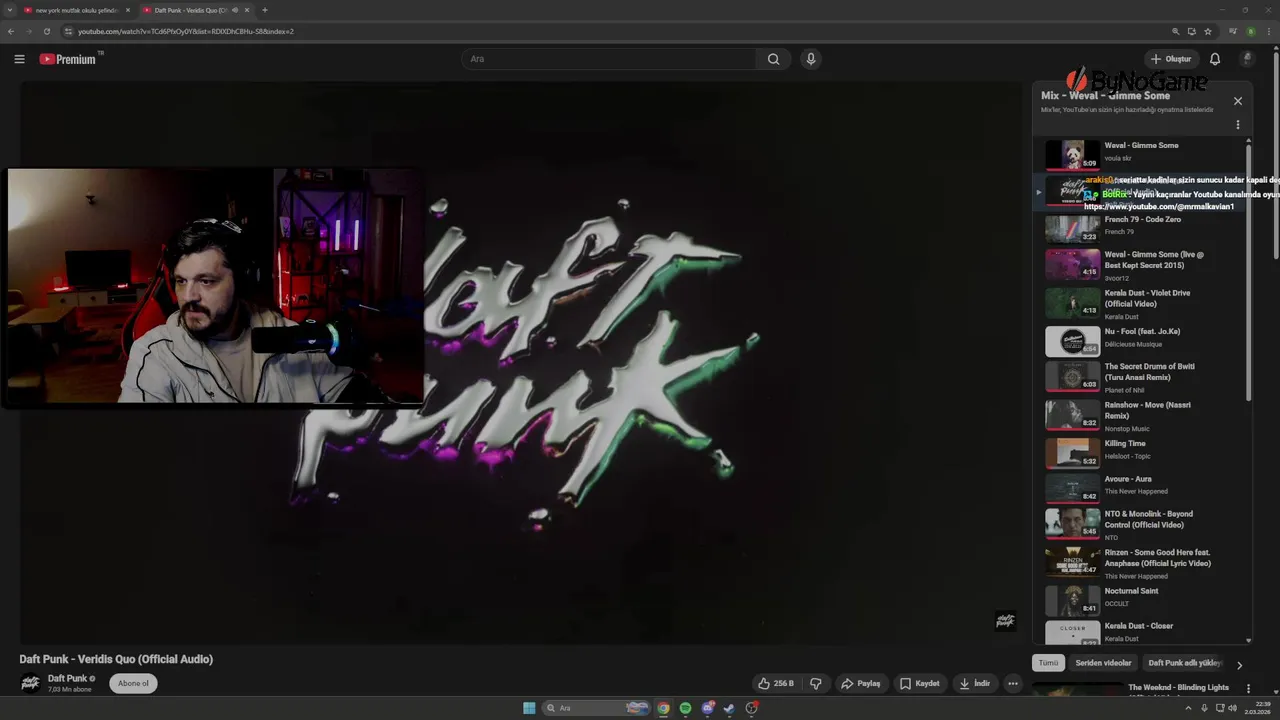This screenshot has width=1280, height=720.
Task: Open zoom magnifier icon in address bar
Action: tap(1176, 31)
